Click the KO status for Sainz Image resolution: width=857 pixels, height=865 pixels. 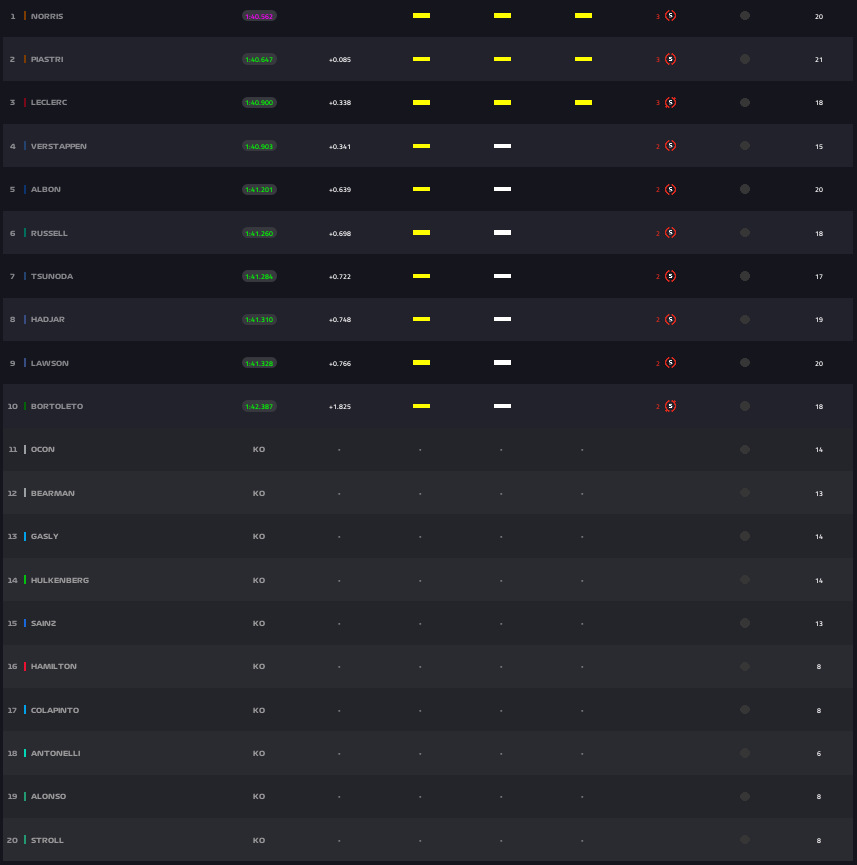tap(259, 623)
